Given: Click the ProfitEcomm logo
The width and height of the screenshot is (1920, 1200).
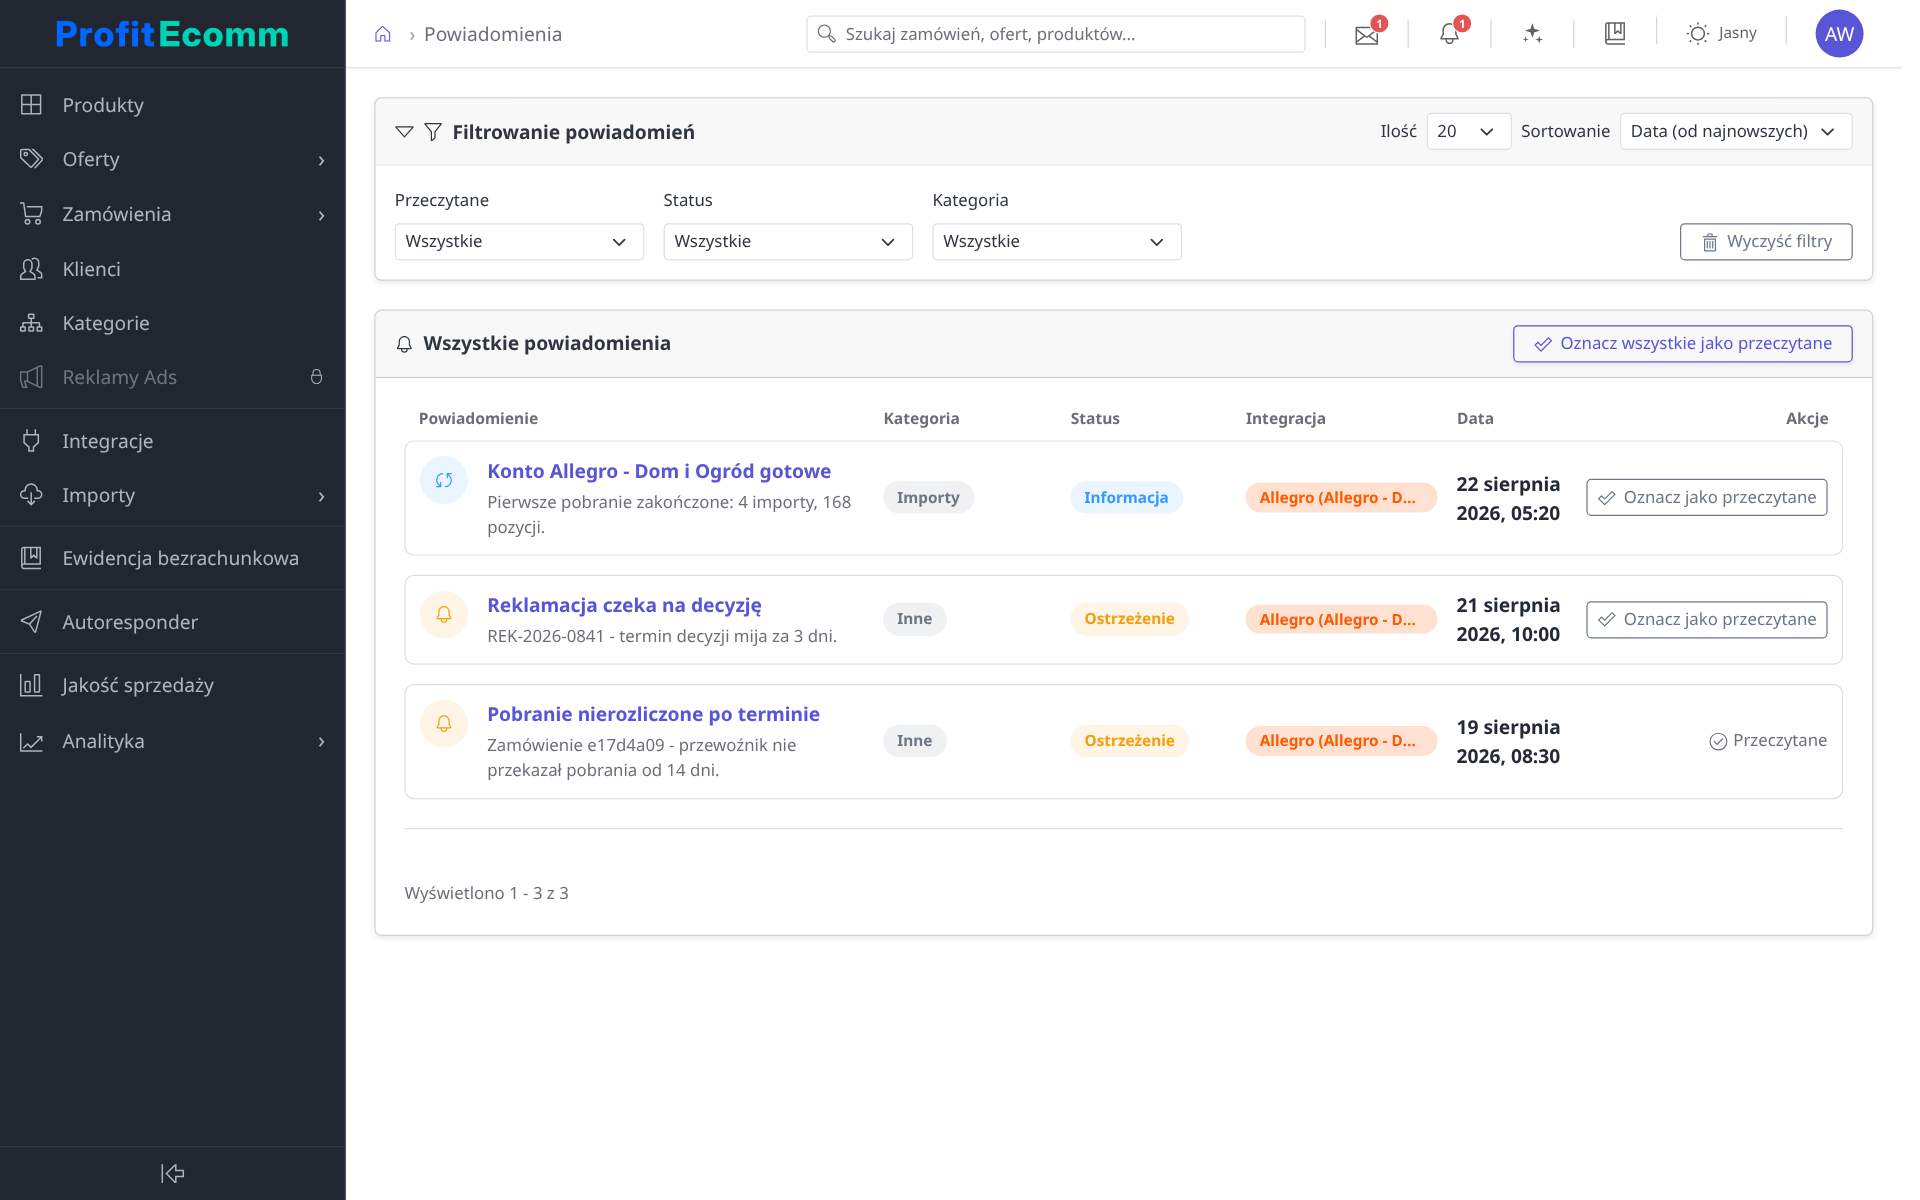Looking at the screenshot, I should [172, 34].
